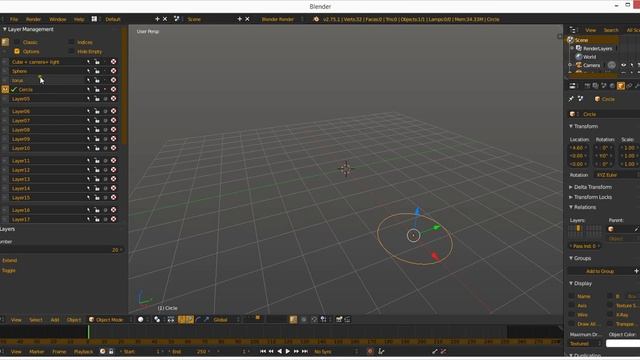This screenshot has width=640, height=360.
Task: Toggle Camera visibility eye in outliner
Action: point(623,65)
